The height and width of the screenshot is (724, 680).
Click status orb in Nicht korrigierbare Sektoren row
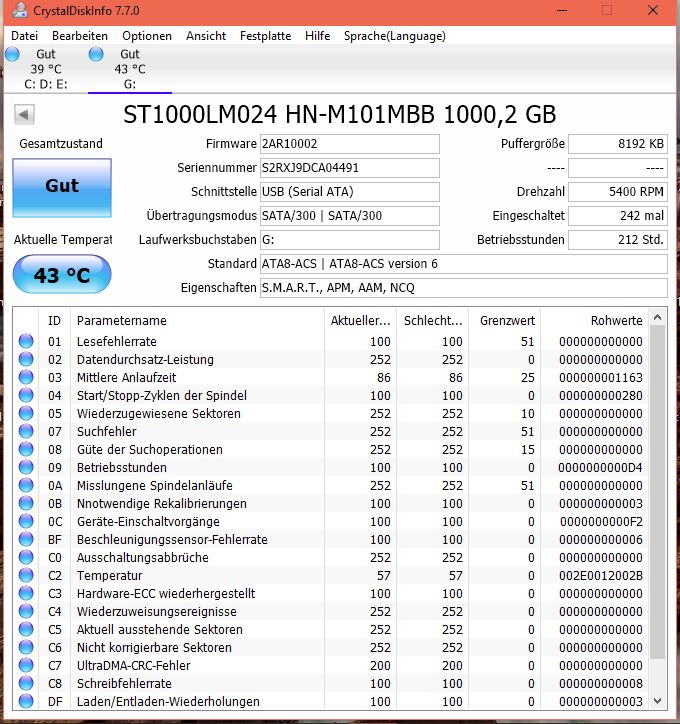click(26, 647)
